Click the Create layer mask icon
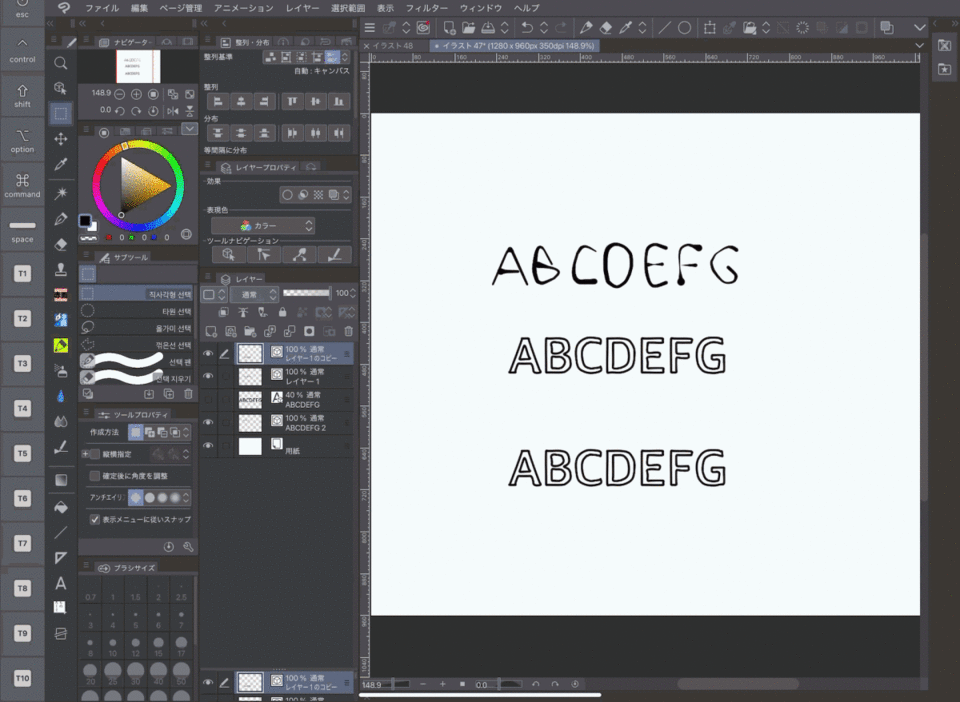Viewport: 960px width, 702px height. (x=309, y=331)
